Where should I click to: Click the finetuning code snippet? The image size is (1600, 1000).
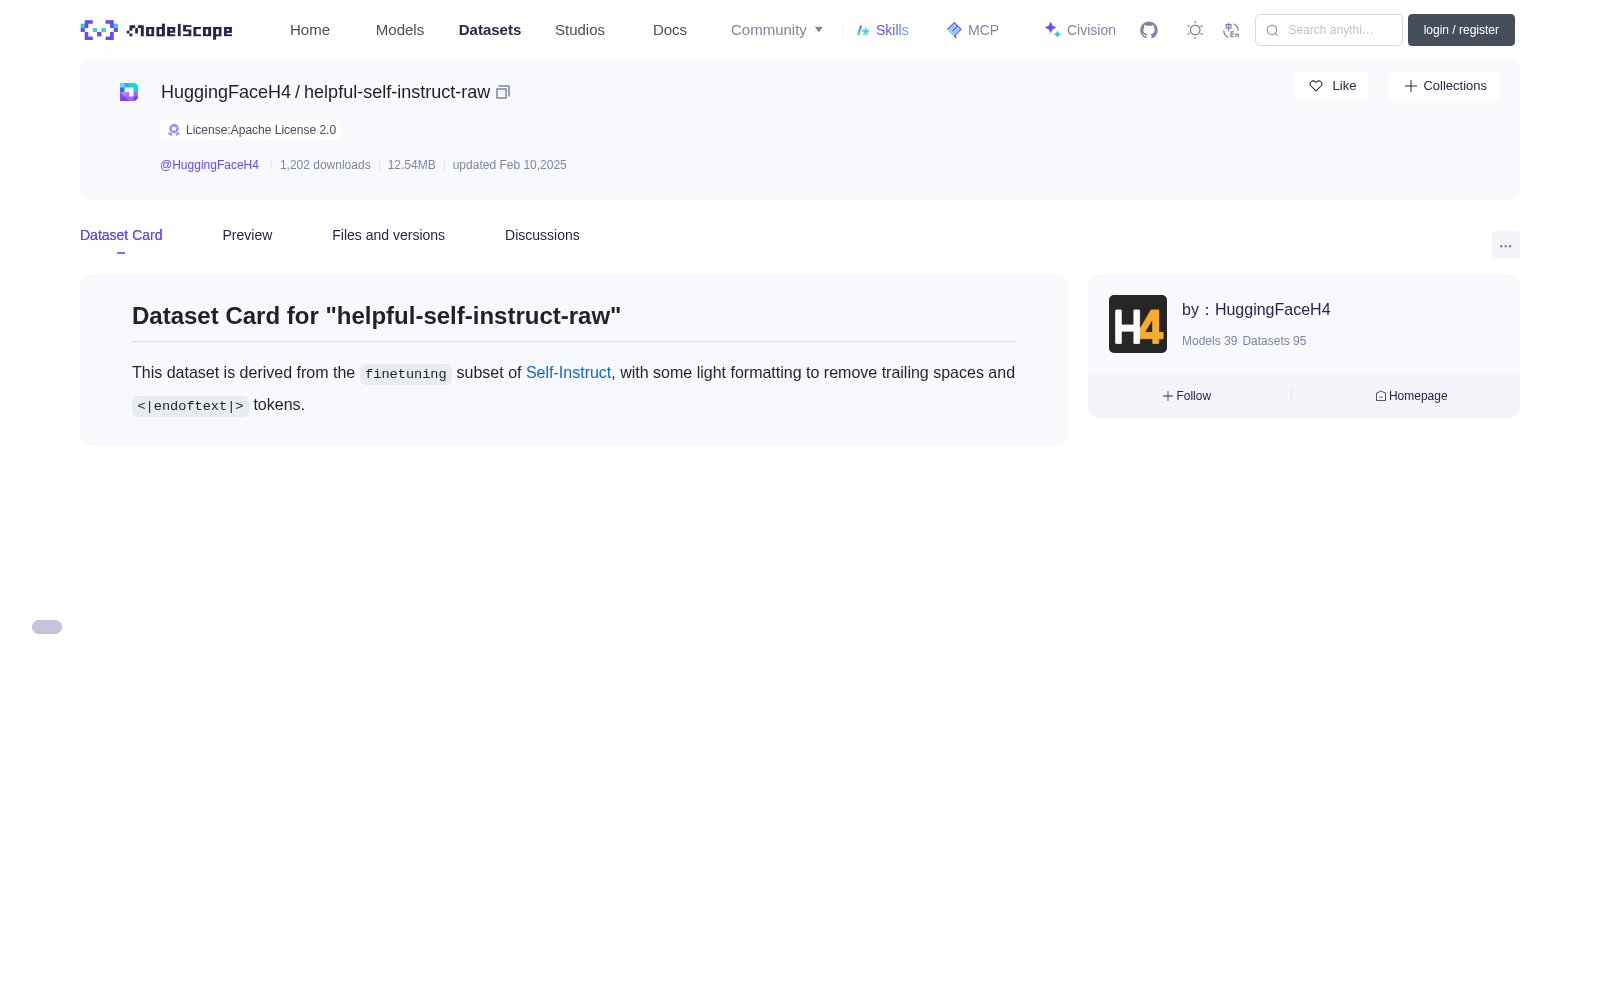click(406, 374)
